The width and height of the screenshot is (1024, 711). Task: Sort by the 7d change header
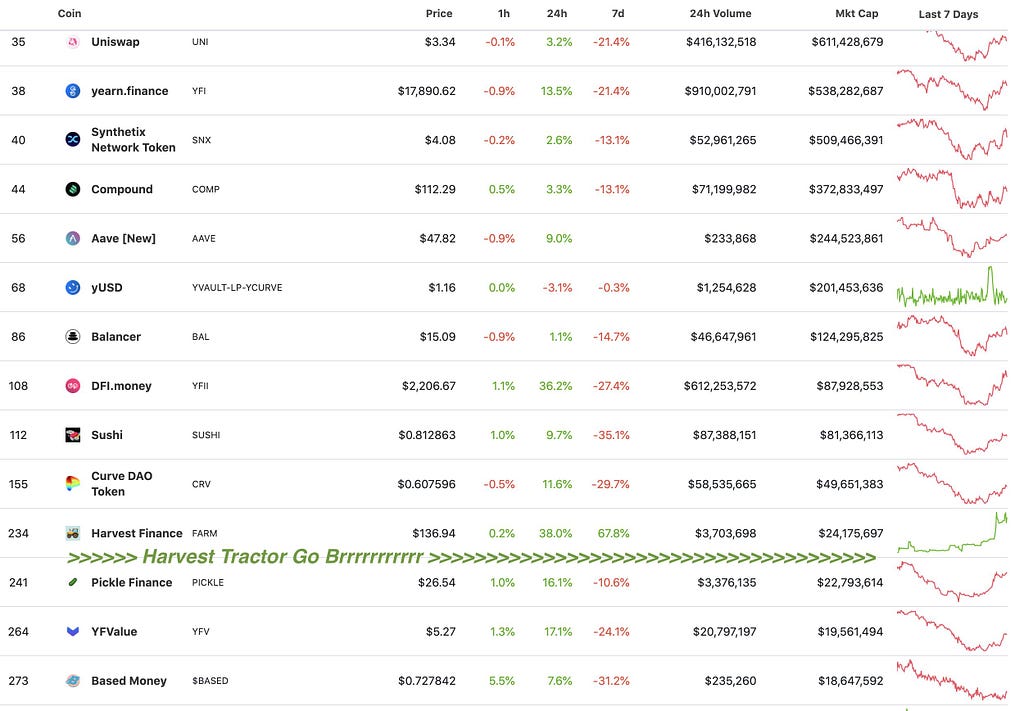coord(618,14)
